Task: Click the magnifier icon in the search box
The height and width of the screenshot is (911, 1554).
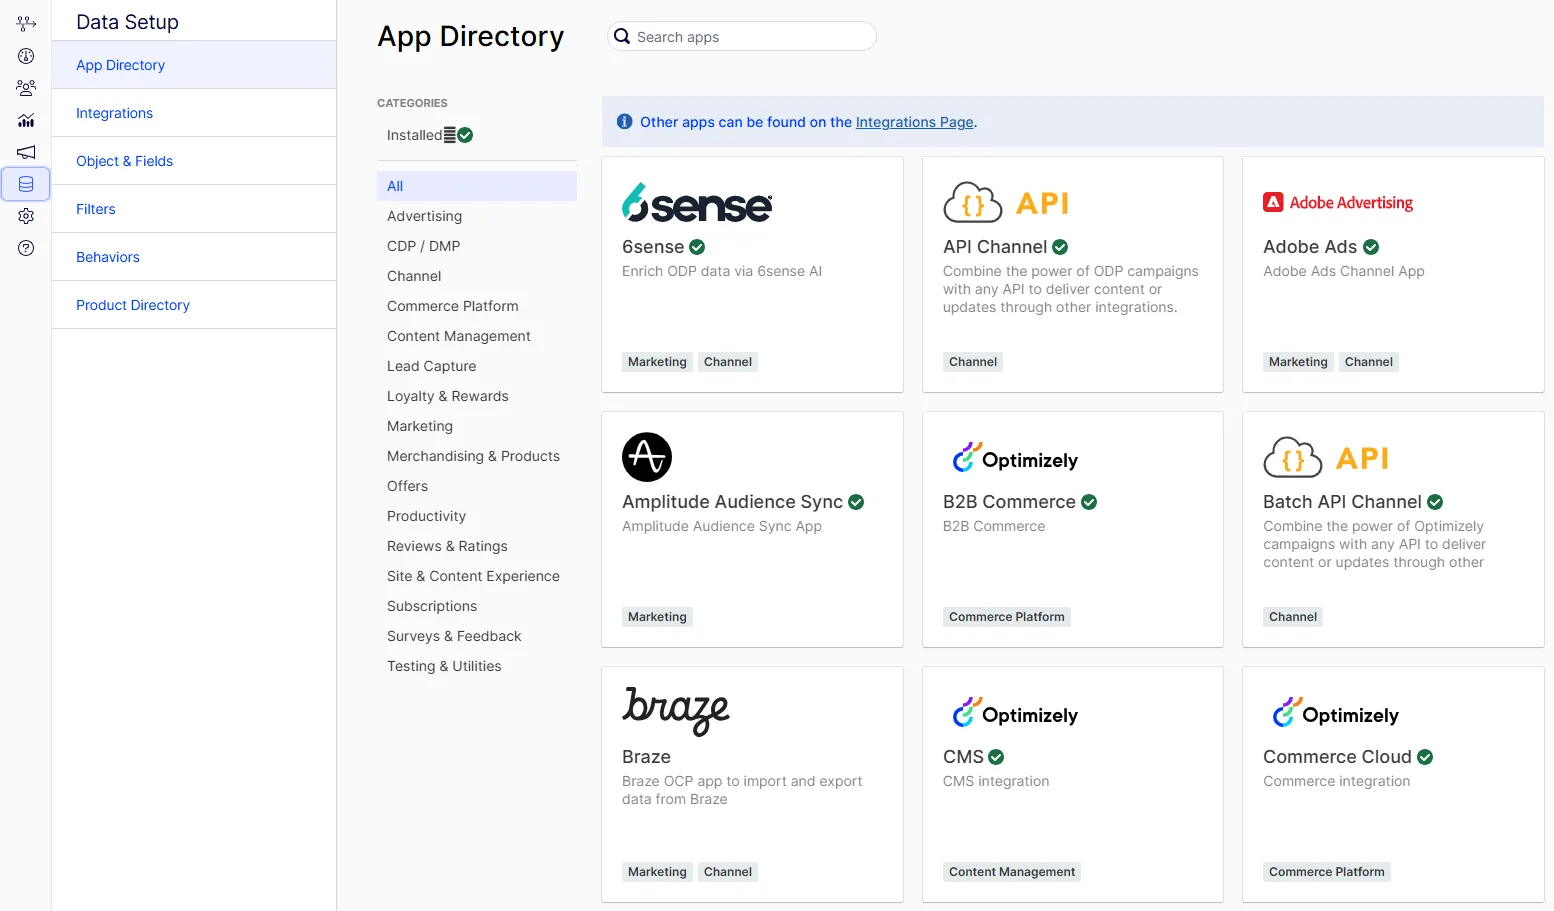Action: tap(622, 37)
